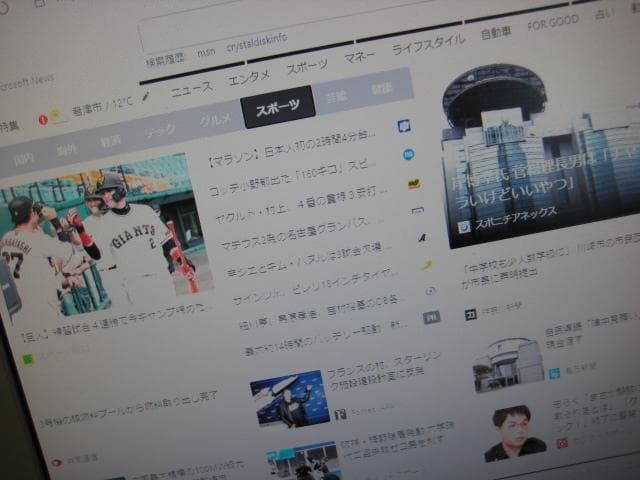Open the 自民党 building thumbnail story
Screen dimensions: 640x480
509,364
